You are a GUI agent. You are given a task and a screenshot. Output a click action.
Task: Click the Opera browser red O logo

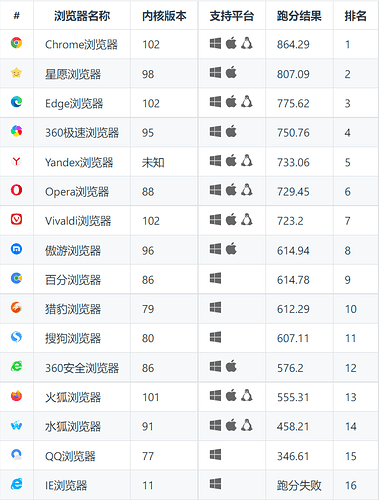click(x=16, y=190)
